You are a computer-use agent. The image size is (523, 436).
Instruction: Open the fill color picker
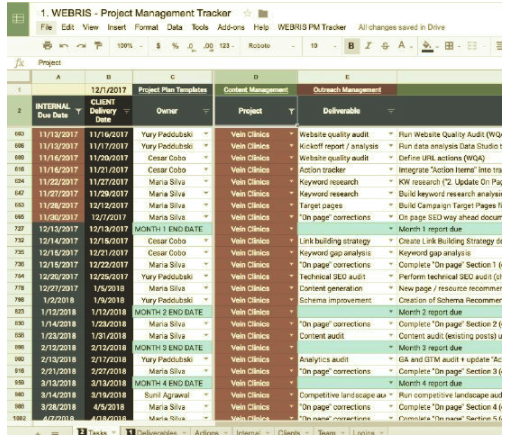coord(427,46)
